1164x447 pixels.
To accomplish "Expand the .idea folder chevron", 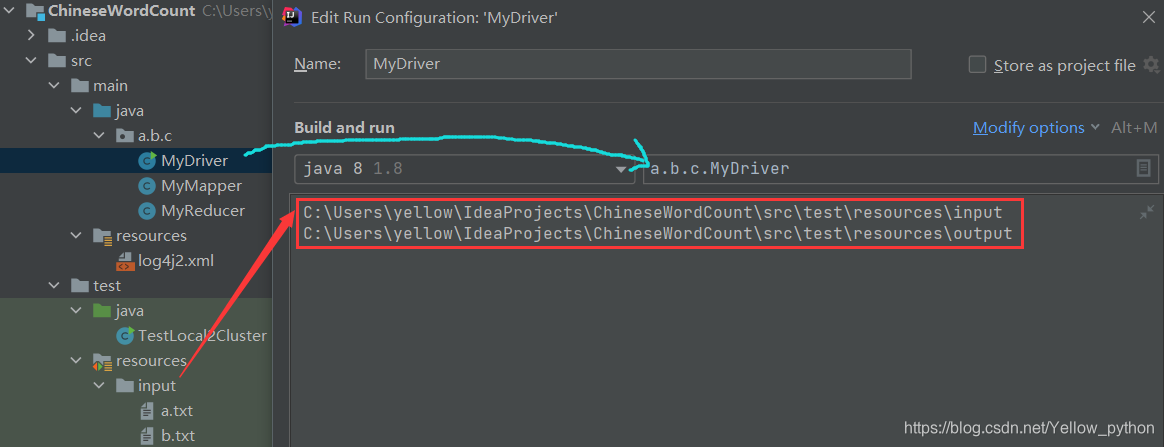I will tap(31, 35).
